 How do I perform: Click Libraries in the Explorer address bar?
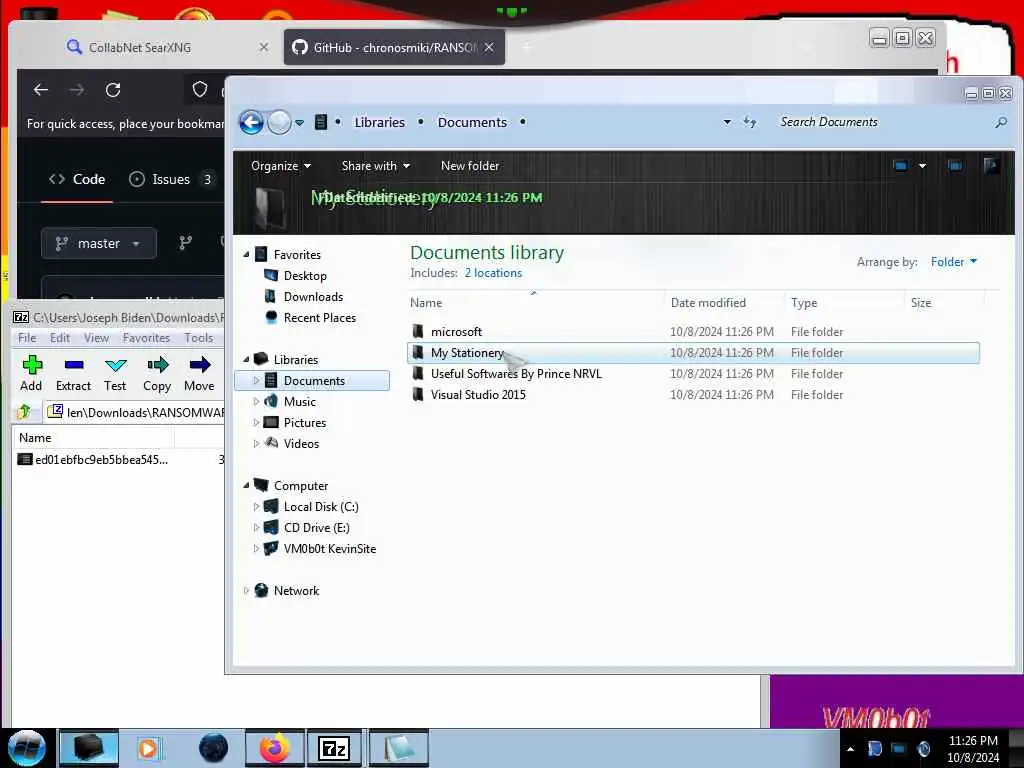click(x=379, y=122)
